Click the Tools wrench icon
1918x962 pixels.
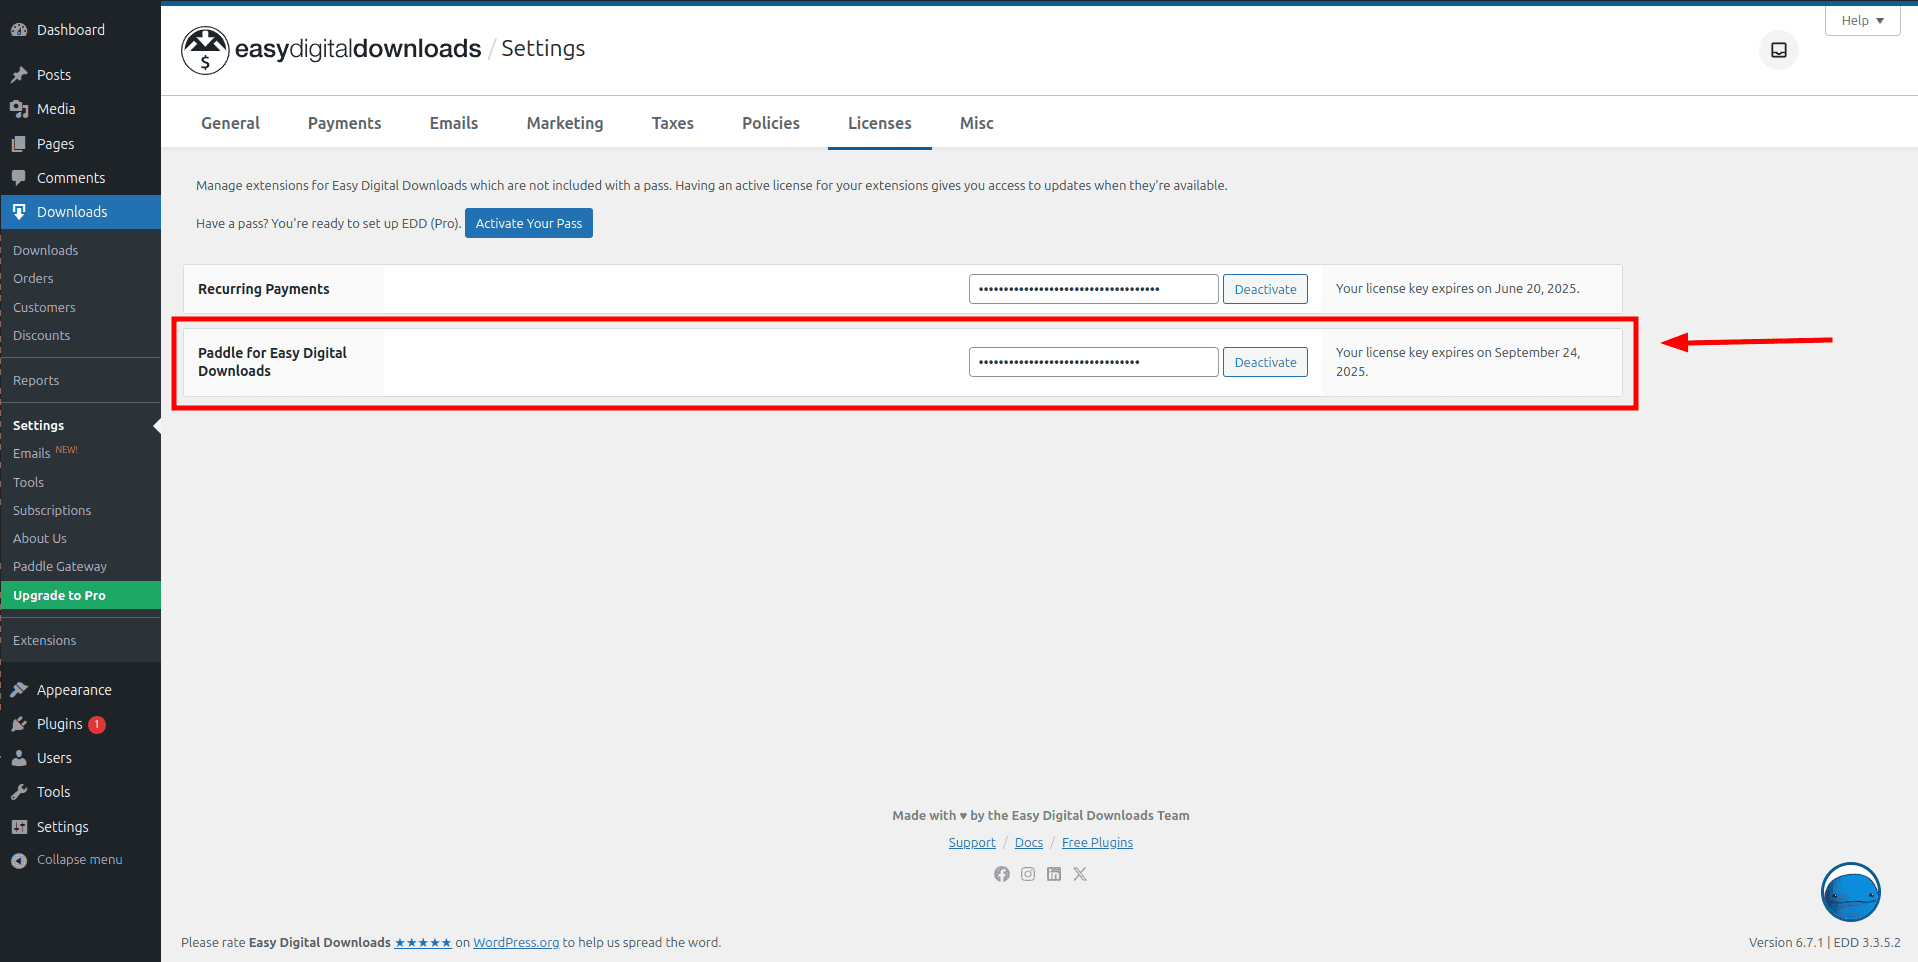[x=19, y=792]
